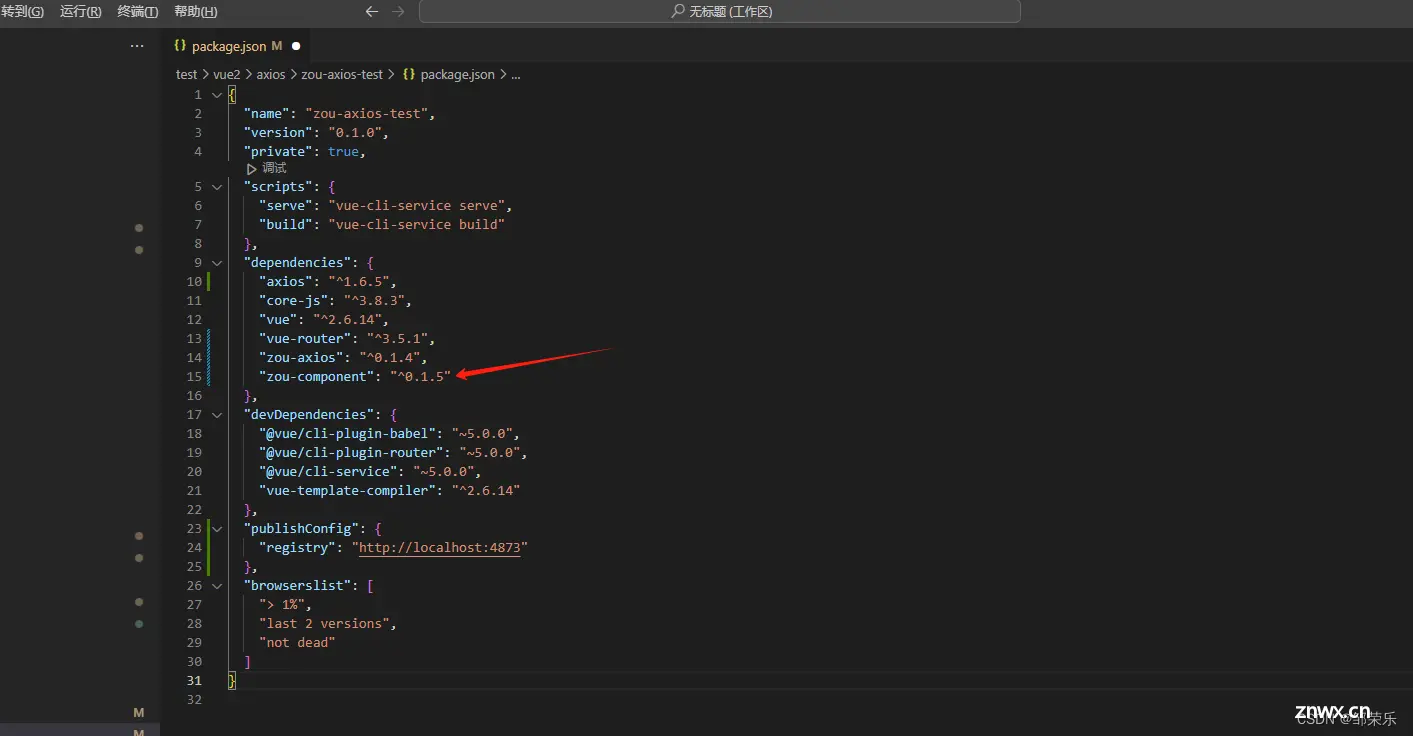The height and width of the screenshot is (736, 1413).
Task: Click the JSON braces icon on the tab
Action: tap(180, 46)
